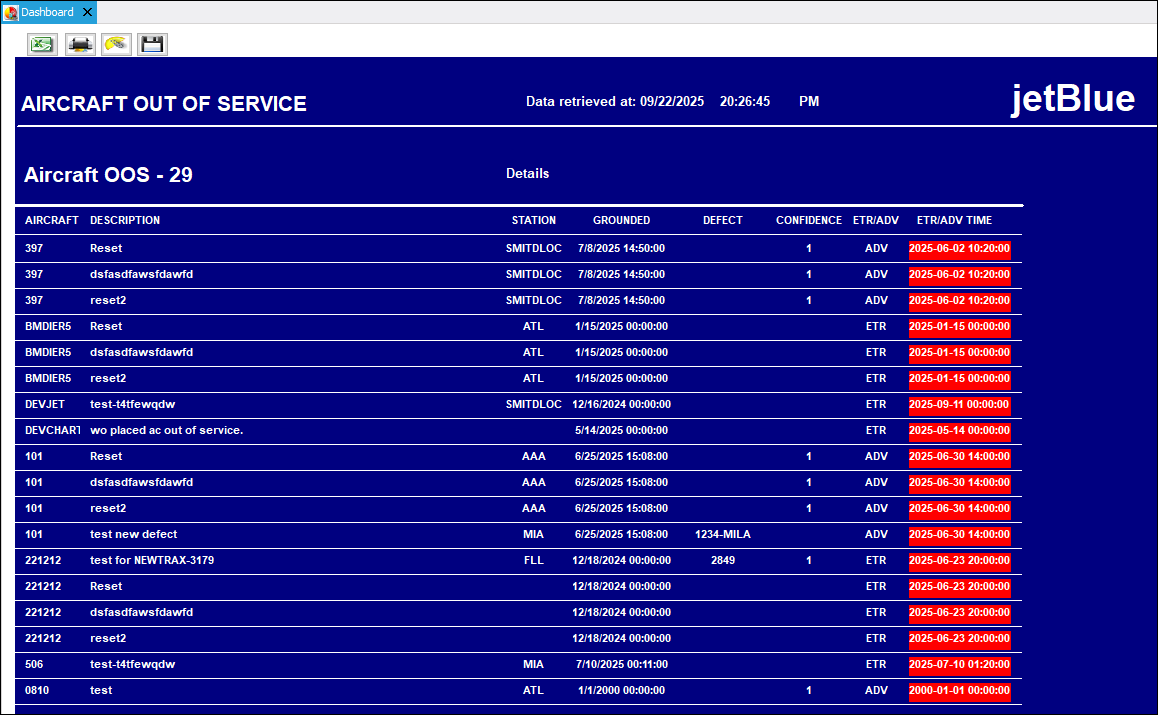Click the FLL station cell
This screenshot has height=715, width=1158.
click(x=534, y=561)
